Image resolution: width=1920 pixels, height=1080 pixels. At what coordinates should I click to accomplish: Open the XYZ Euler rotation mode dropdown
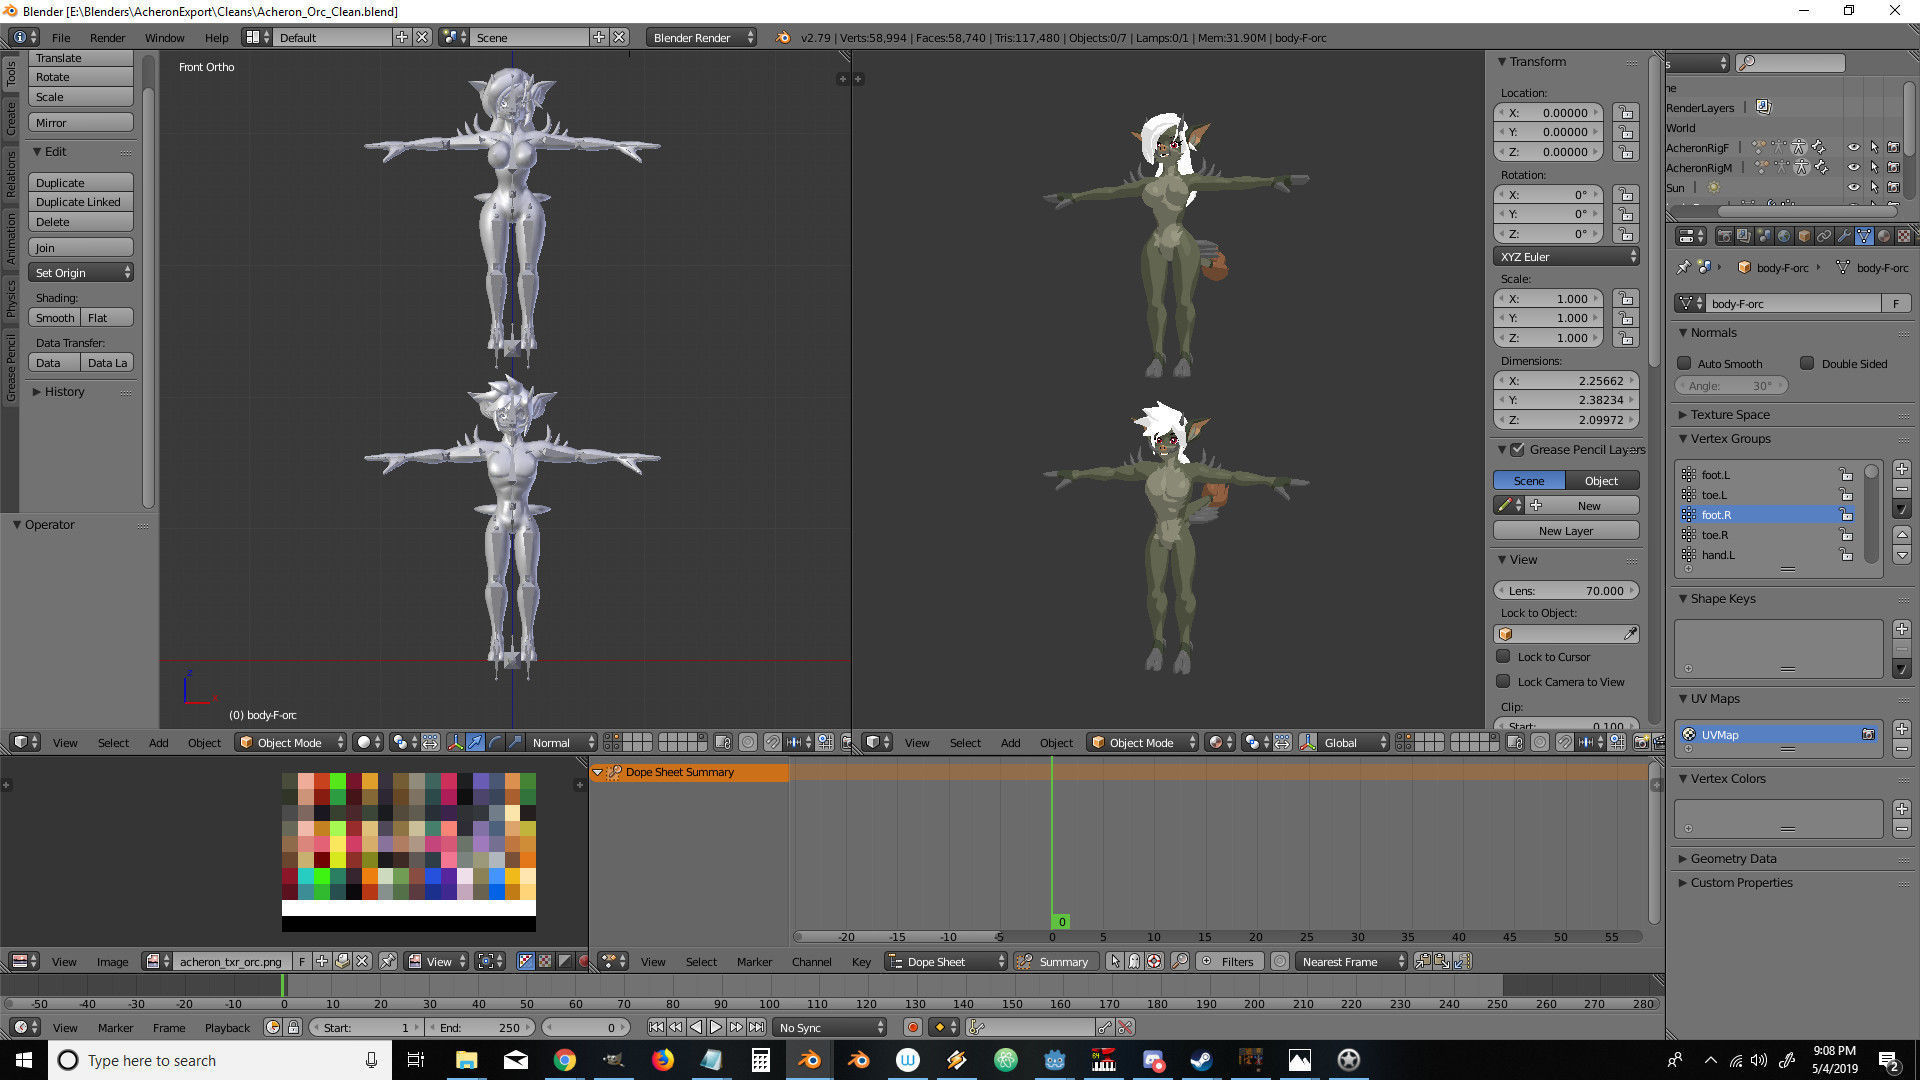[x=1566, y=256]
